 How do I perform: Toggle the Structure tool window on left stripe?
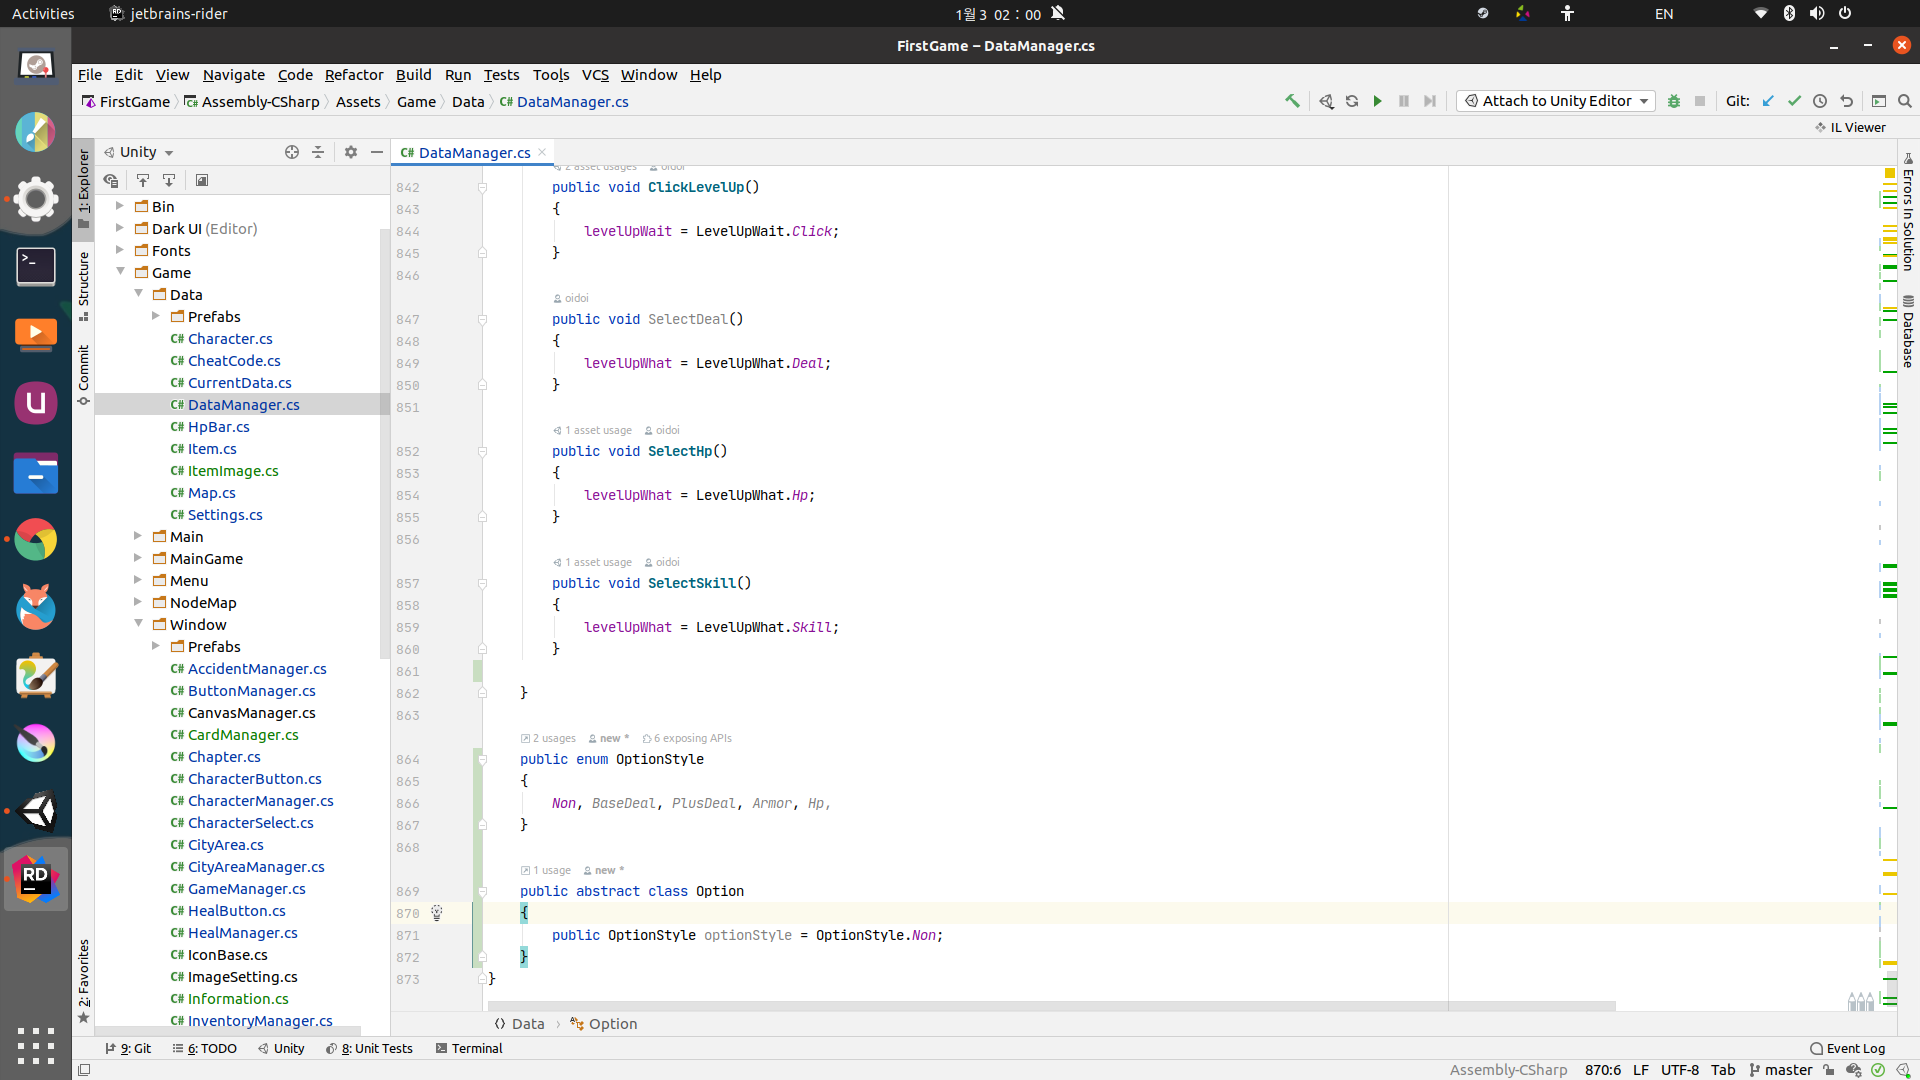coord(84,286)
